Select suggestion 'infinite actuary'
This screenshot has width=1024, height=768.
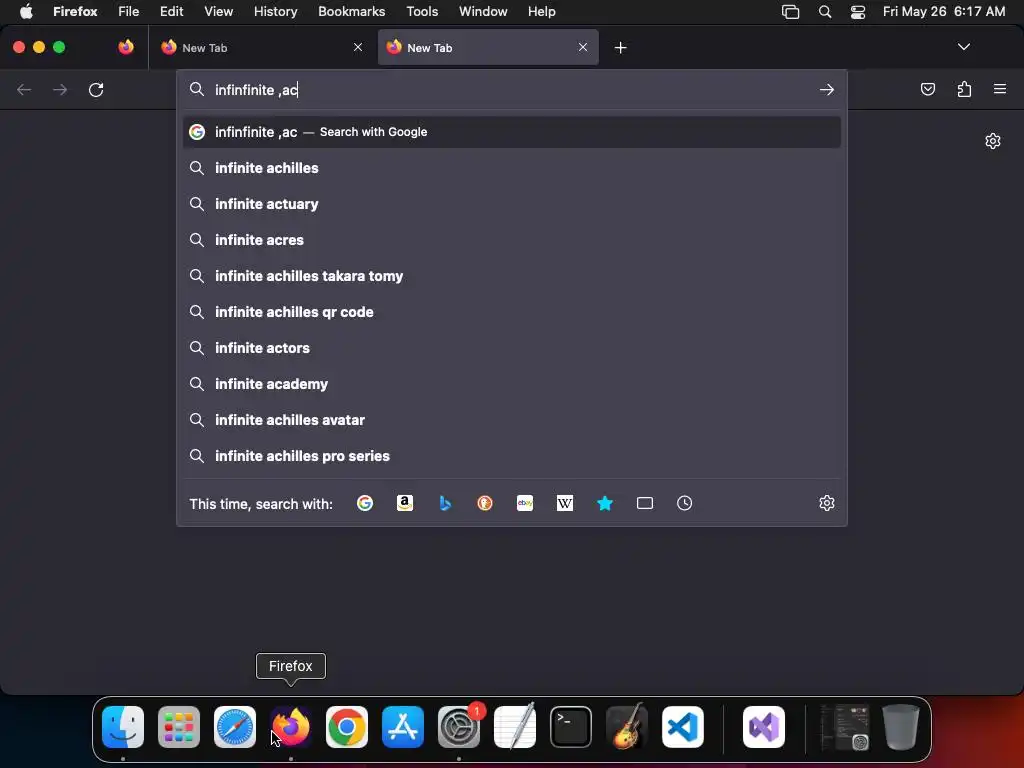pos(511,204)
